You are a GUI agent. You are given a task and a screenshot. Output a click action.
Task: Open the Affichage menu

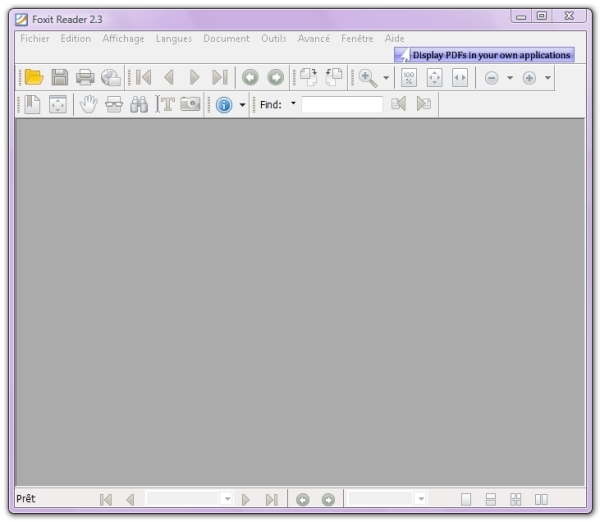pos(123,39)
